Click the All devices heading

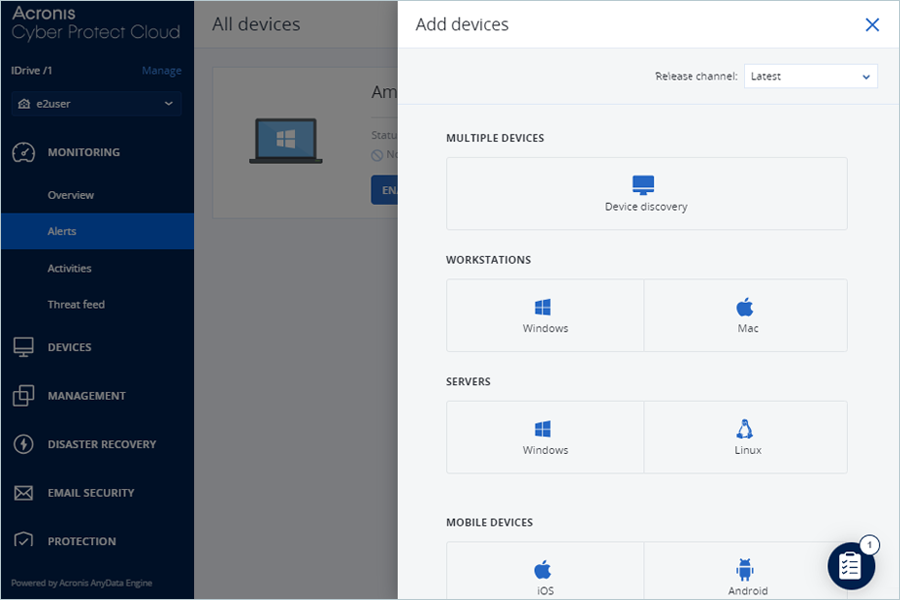[x=256, y=25]
